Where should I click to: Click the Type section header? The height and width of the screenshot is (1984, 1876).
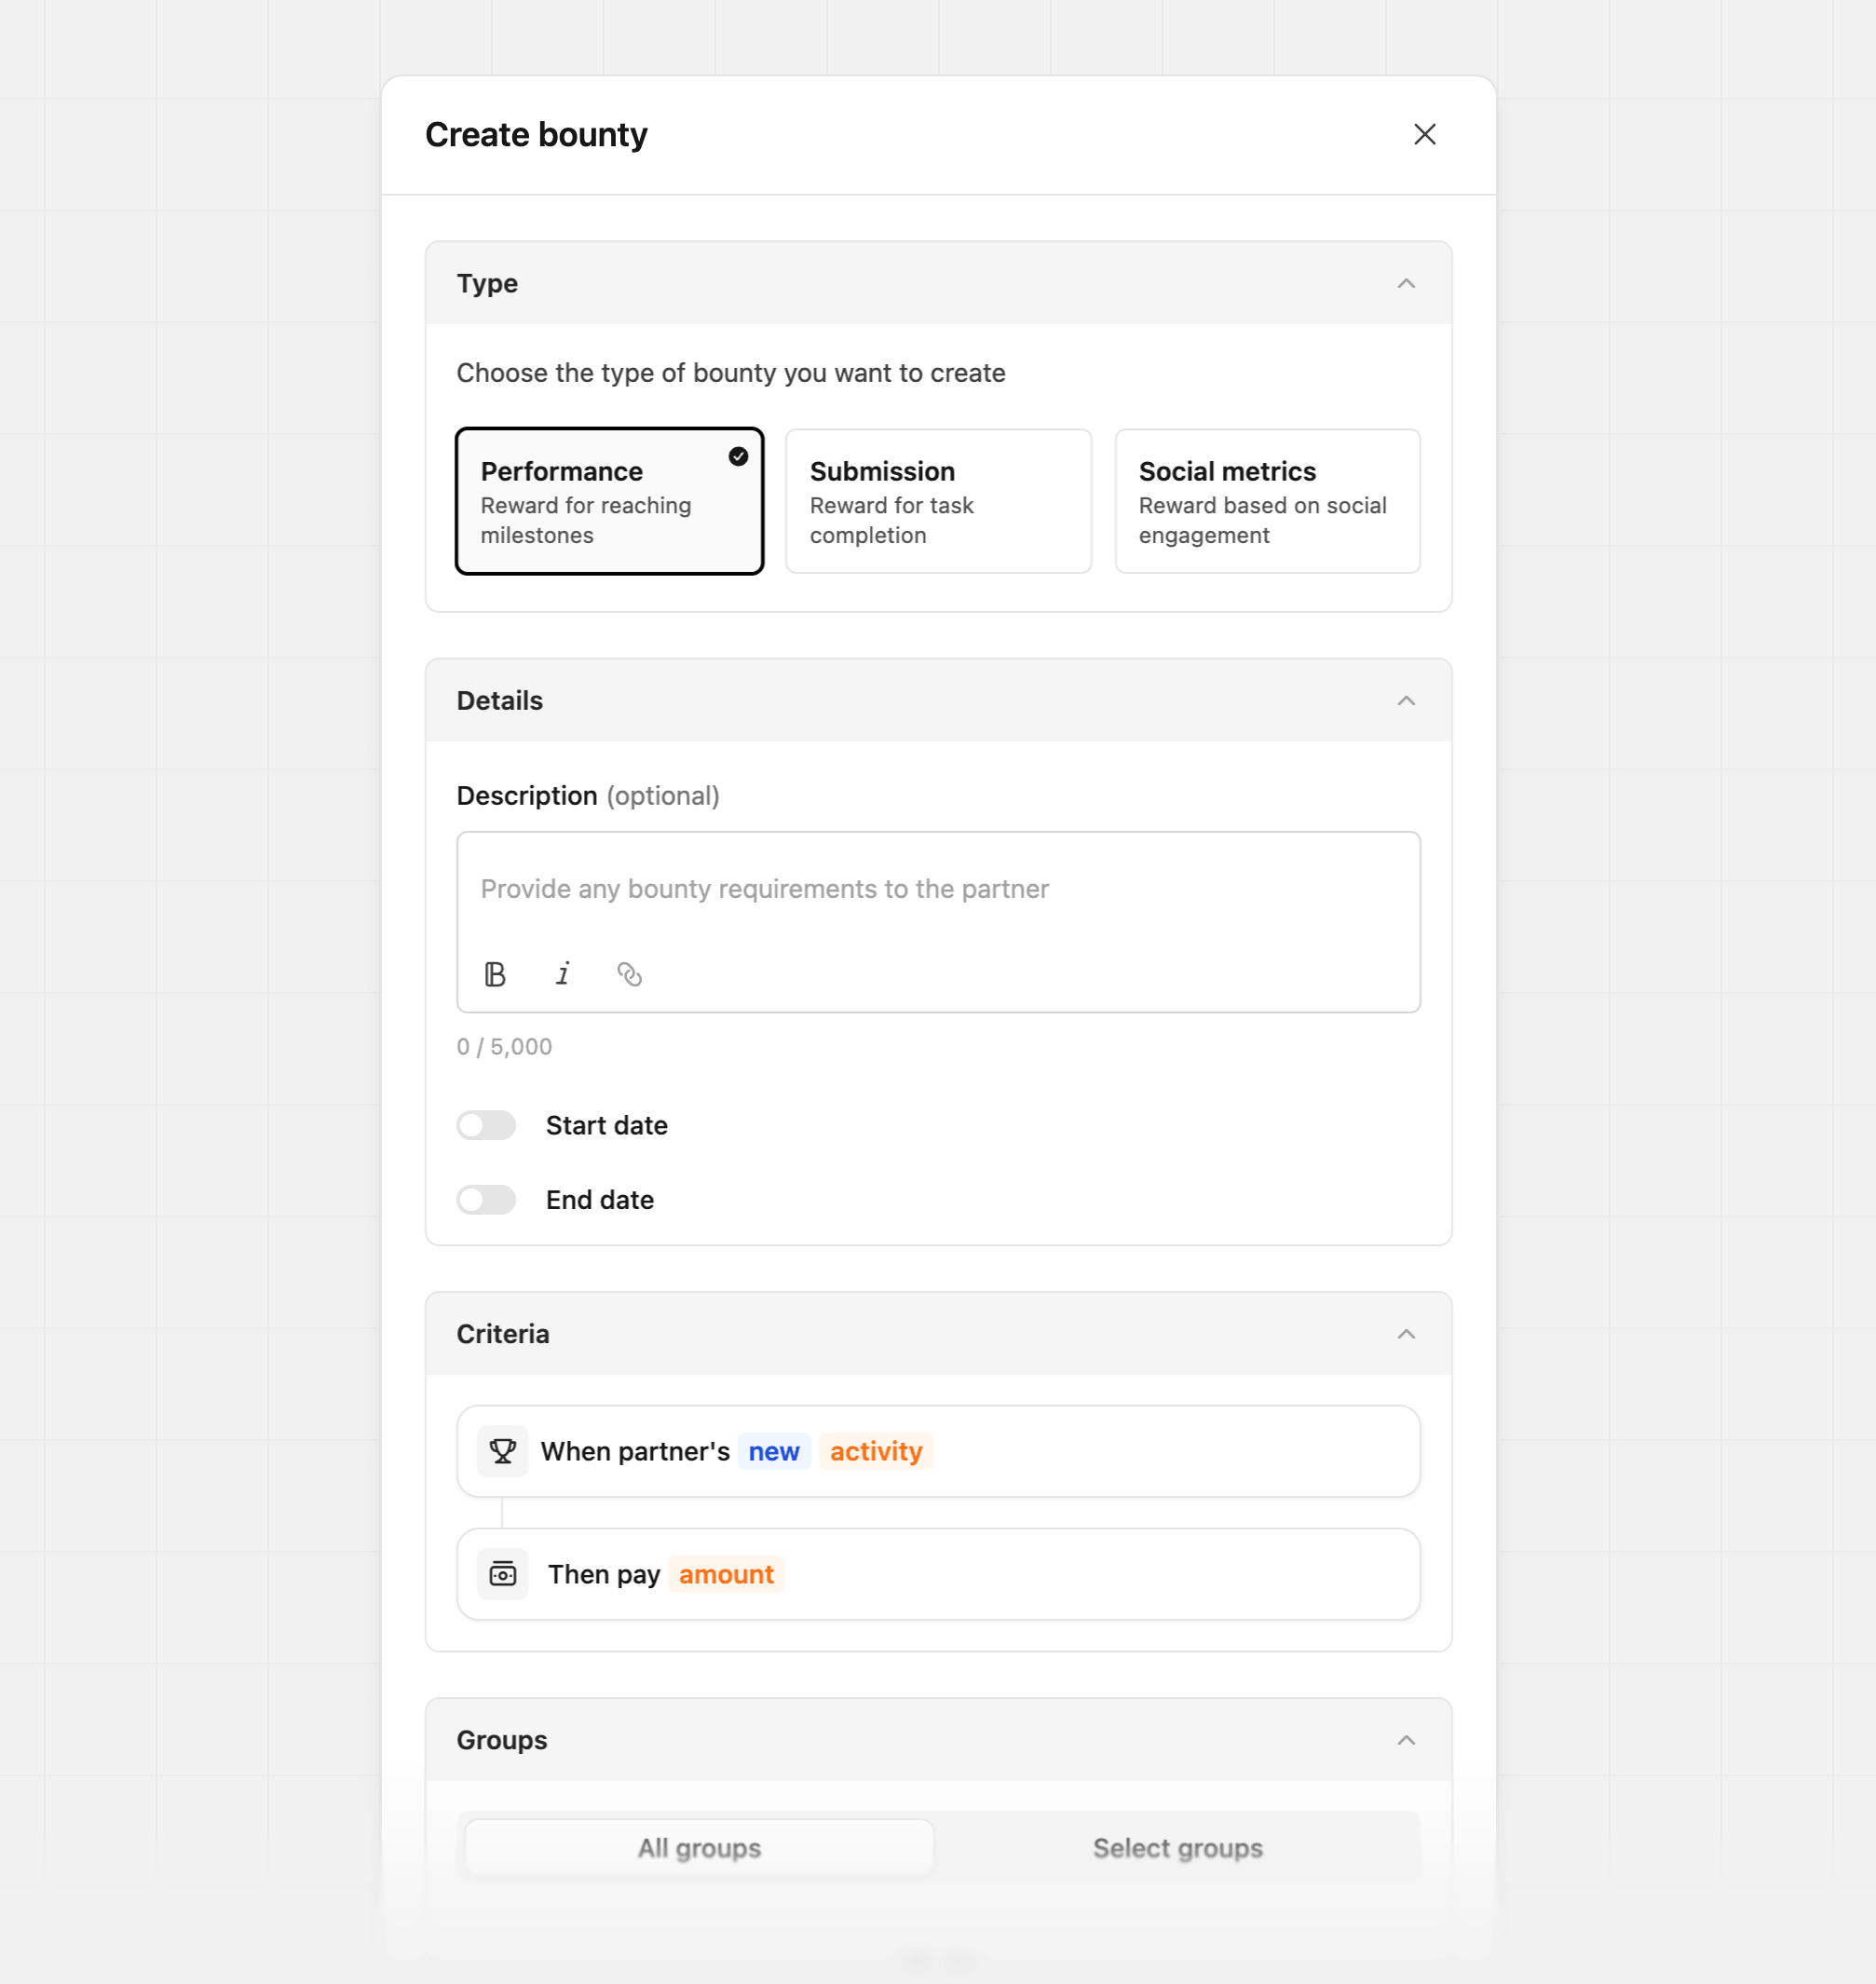coord(938,284)
